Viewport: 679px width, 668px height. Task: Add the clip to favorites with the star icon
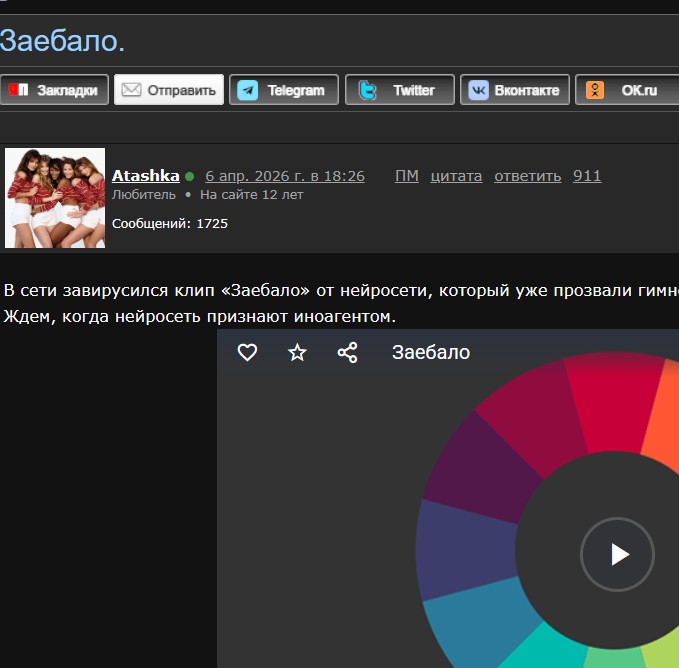pos(297,352)
